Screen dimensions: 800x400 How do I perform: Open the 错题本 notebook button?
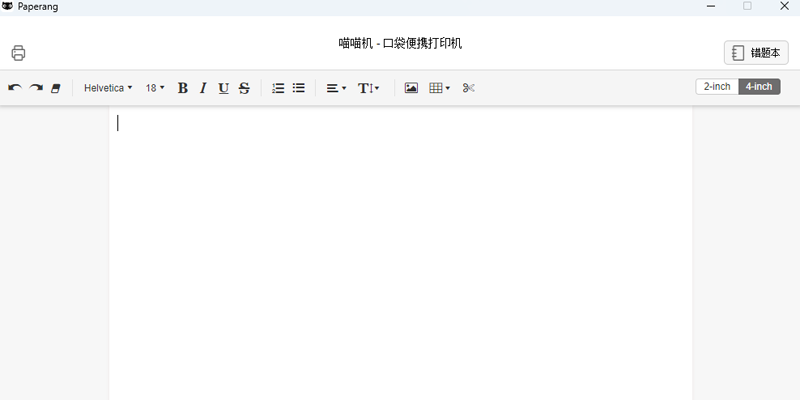(756, 53)
